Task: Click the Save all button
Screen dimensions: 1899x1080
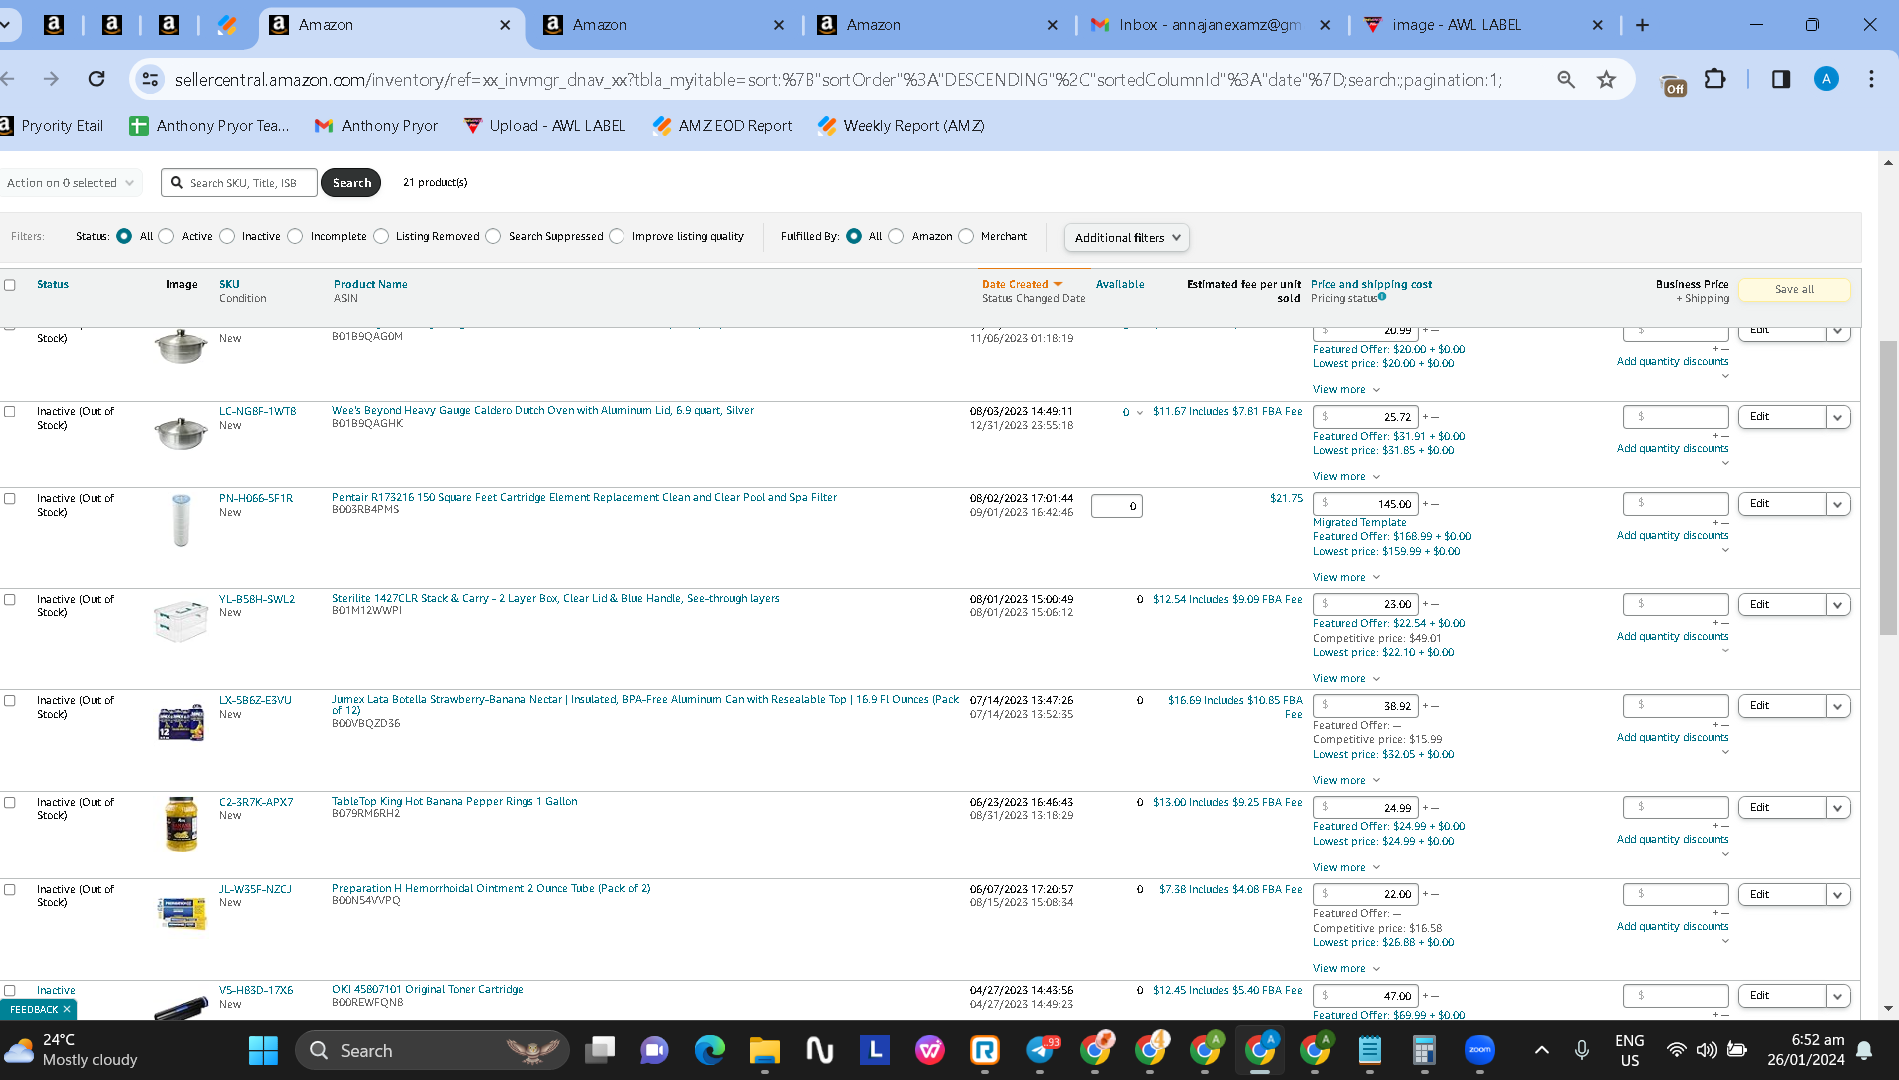Action: pos(1794,289)
